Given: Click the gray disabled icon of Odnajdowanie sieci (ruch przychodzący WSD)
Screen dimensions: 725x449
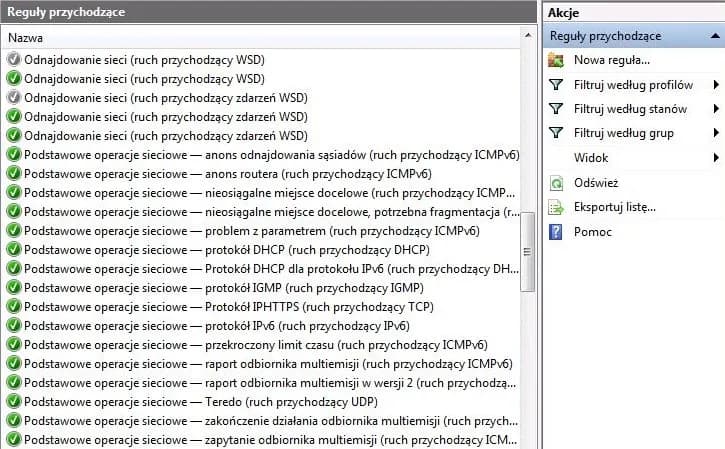Looking at the screenshot, I should click(x=14, y=59).
